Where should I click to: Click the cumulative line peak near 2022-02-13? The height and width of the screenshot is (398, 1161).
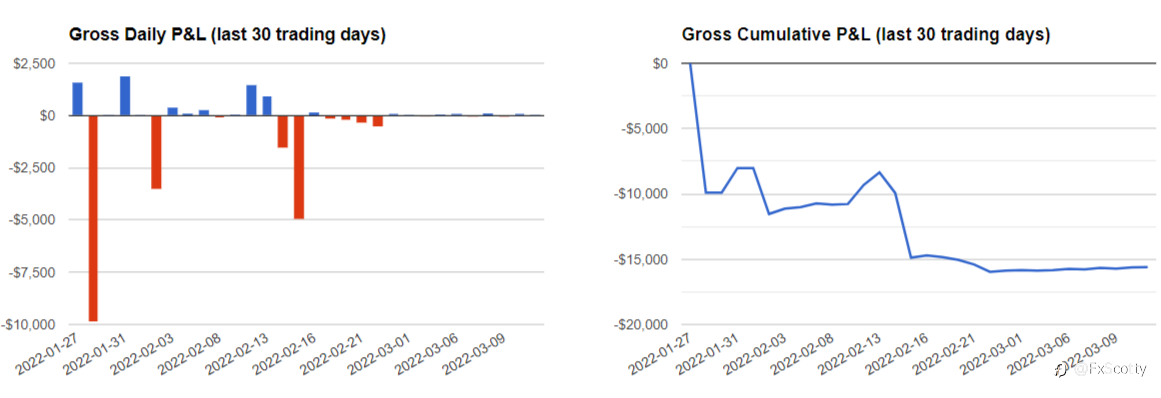coord(880,172)
